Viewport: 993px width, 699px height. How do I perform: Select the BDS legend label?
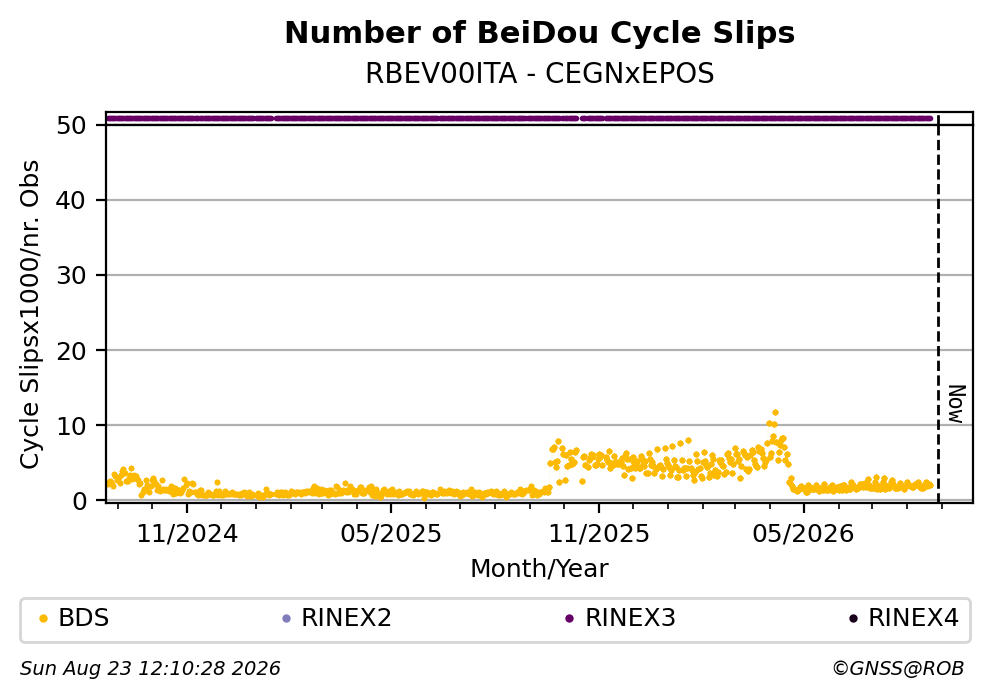(84, 618)
